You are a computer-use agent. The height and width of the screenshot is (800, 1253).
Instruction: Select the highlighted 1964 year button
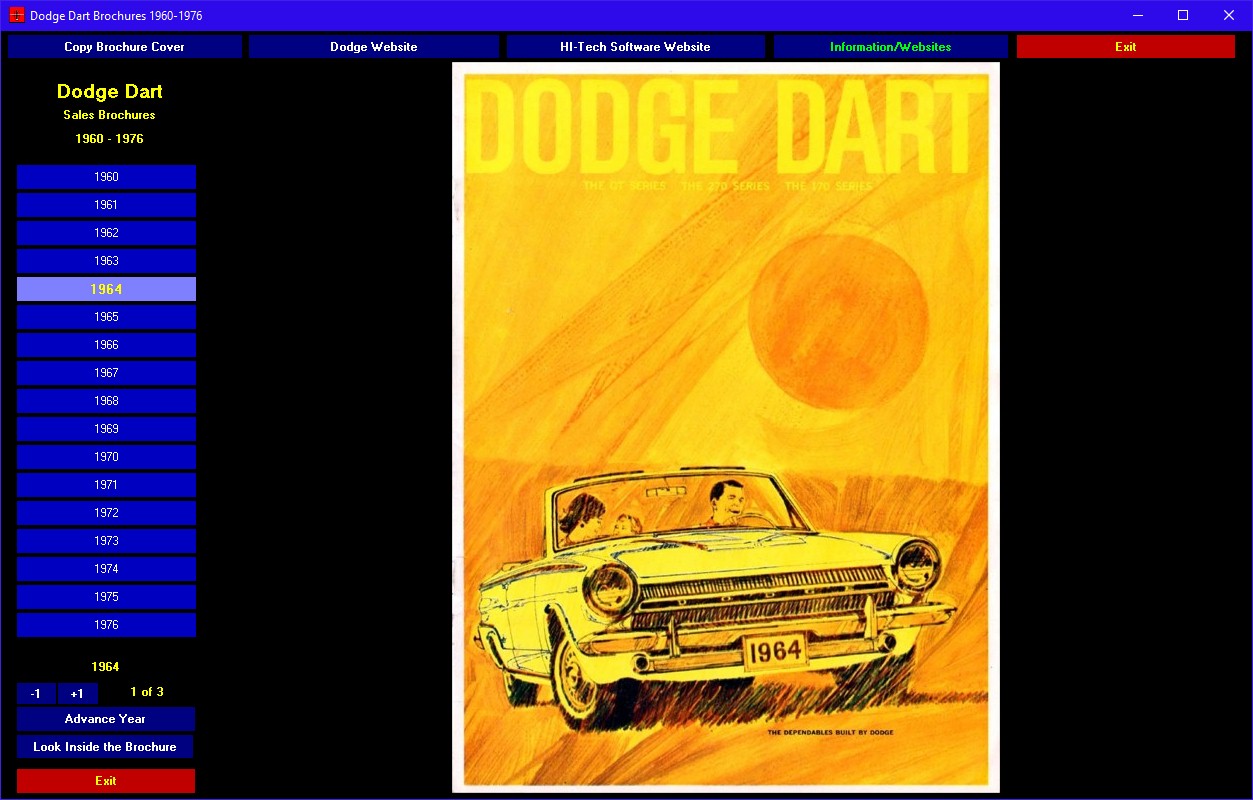[x=106, y=289]
